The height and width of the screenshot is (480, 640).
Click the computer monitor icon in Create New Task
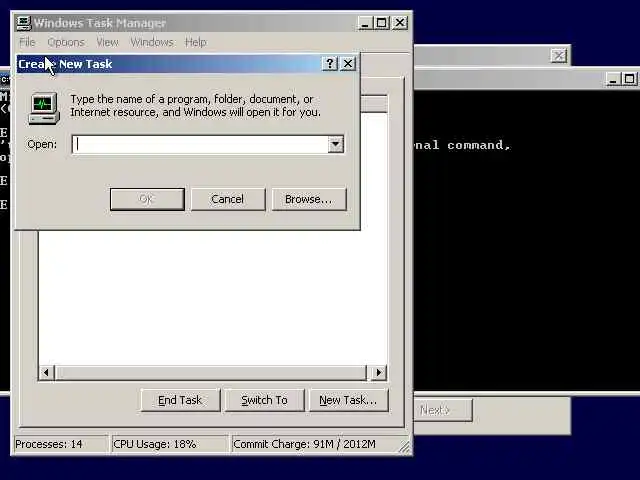(44, 108)
